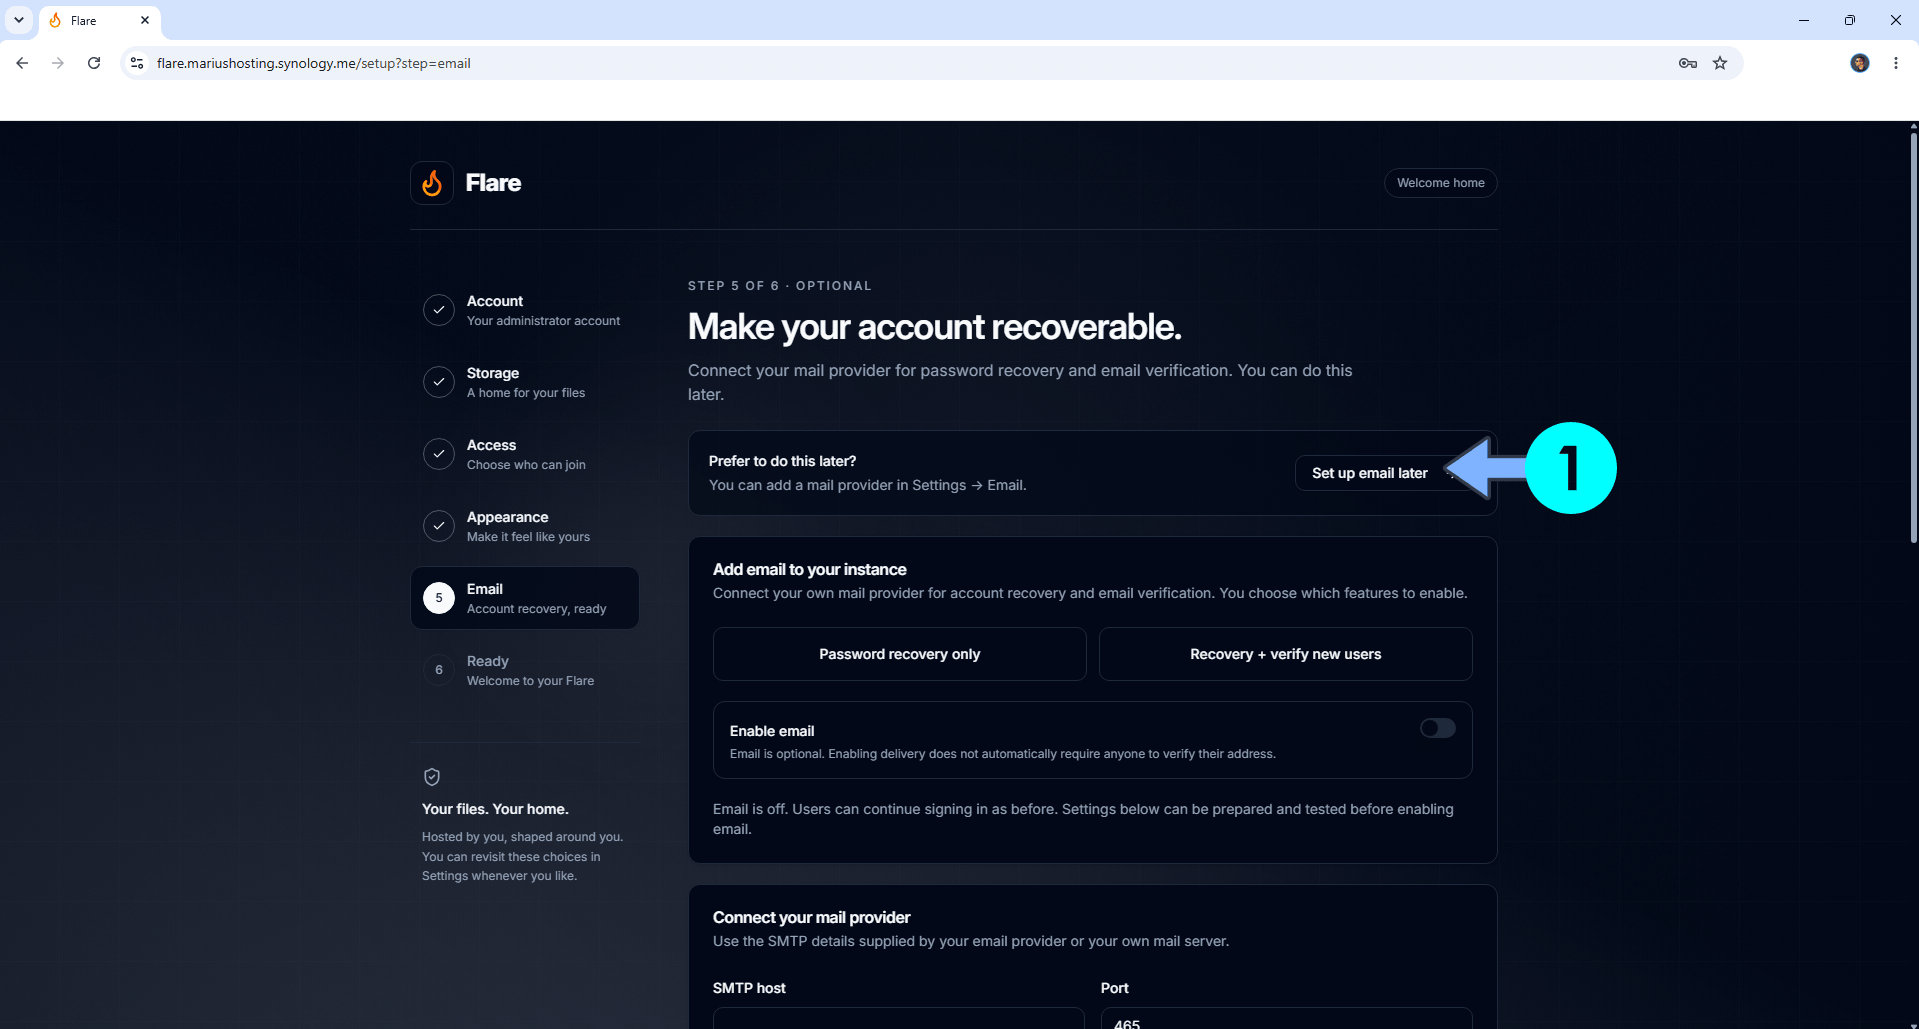The width and height of the screenshot is (1919, 1029).
Task: Select the Flare browser tab
Action: (x=100, y=20)
